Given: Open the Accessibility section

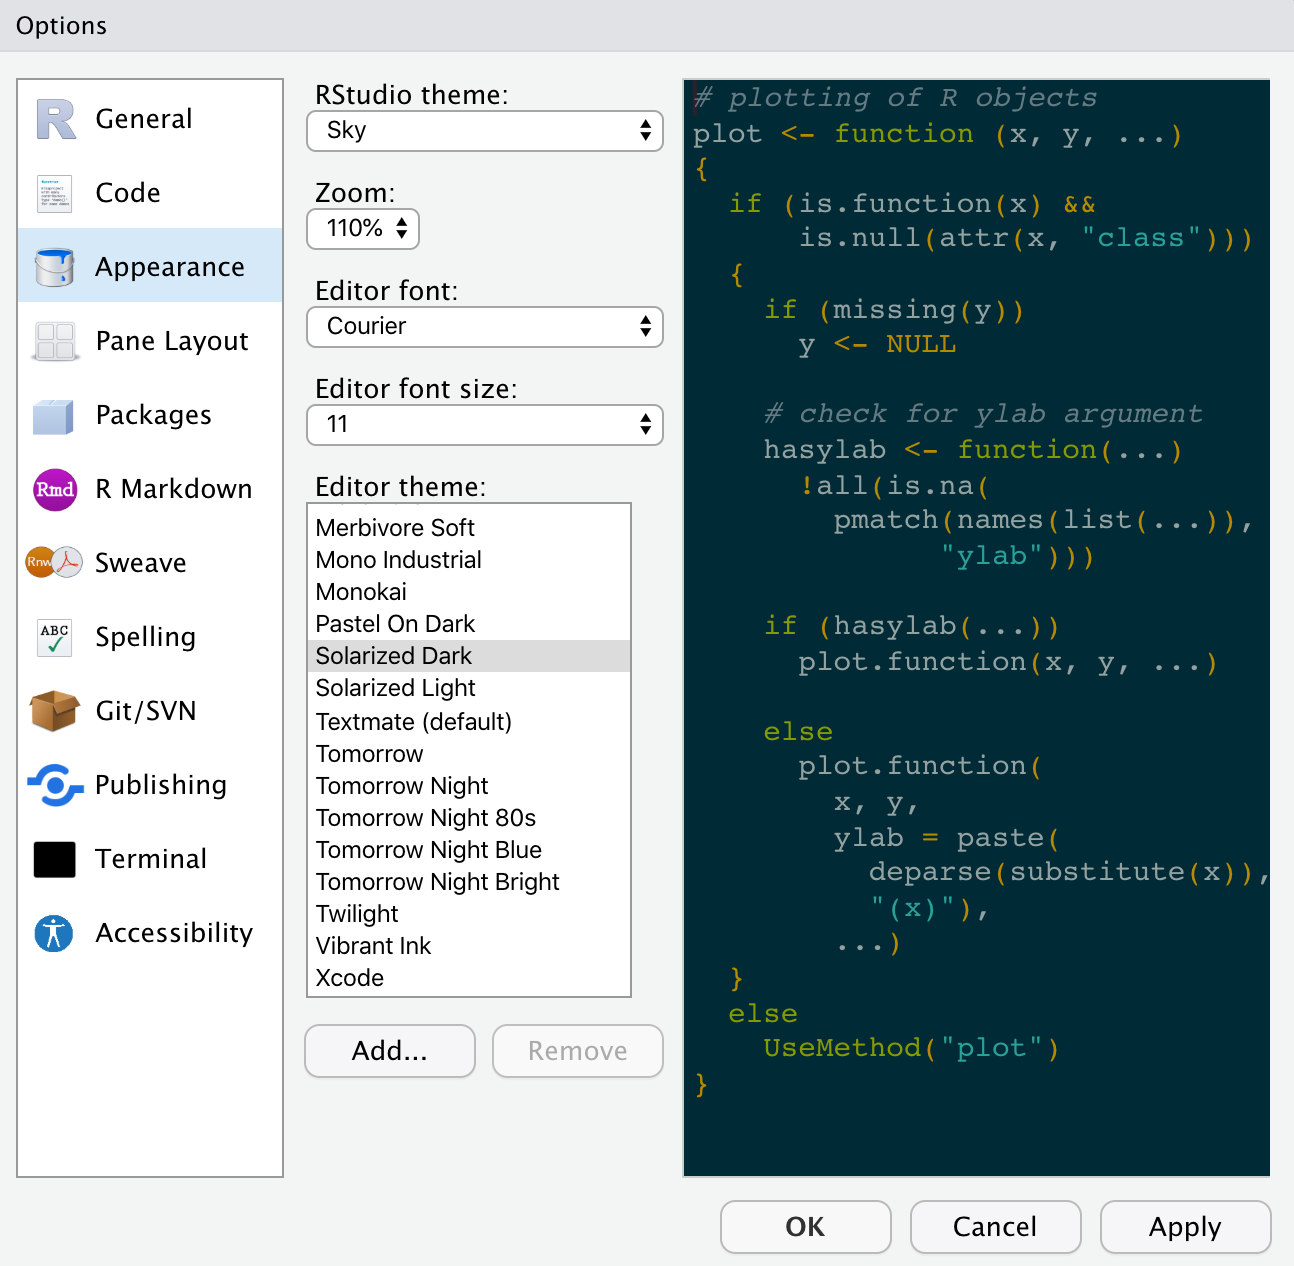Looking at the screenshot, I should coord(150,933).
